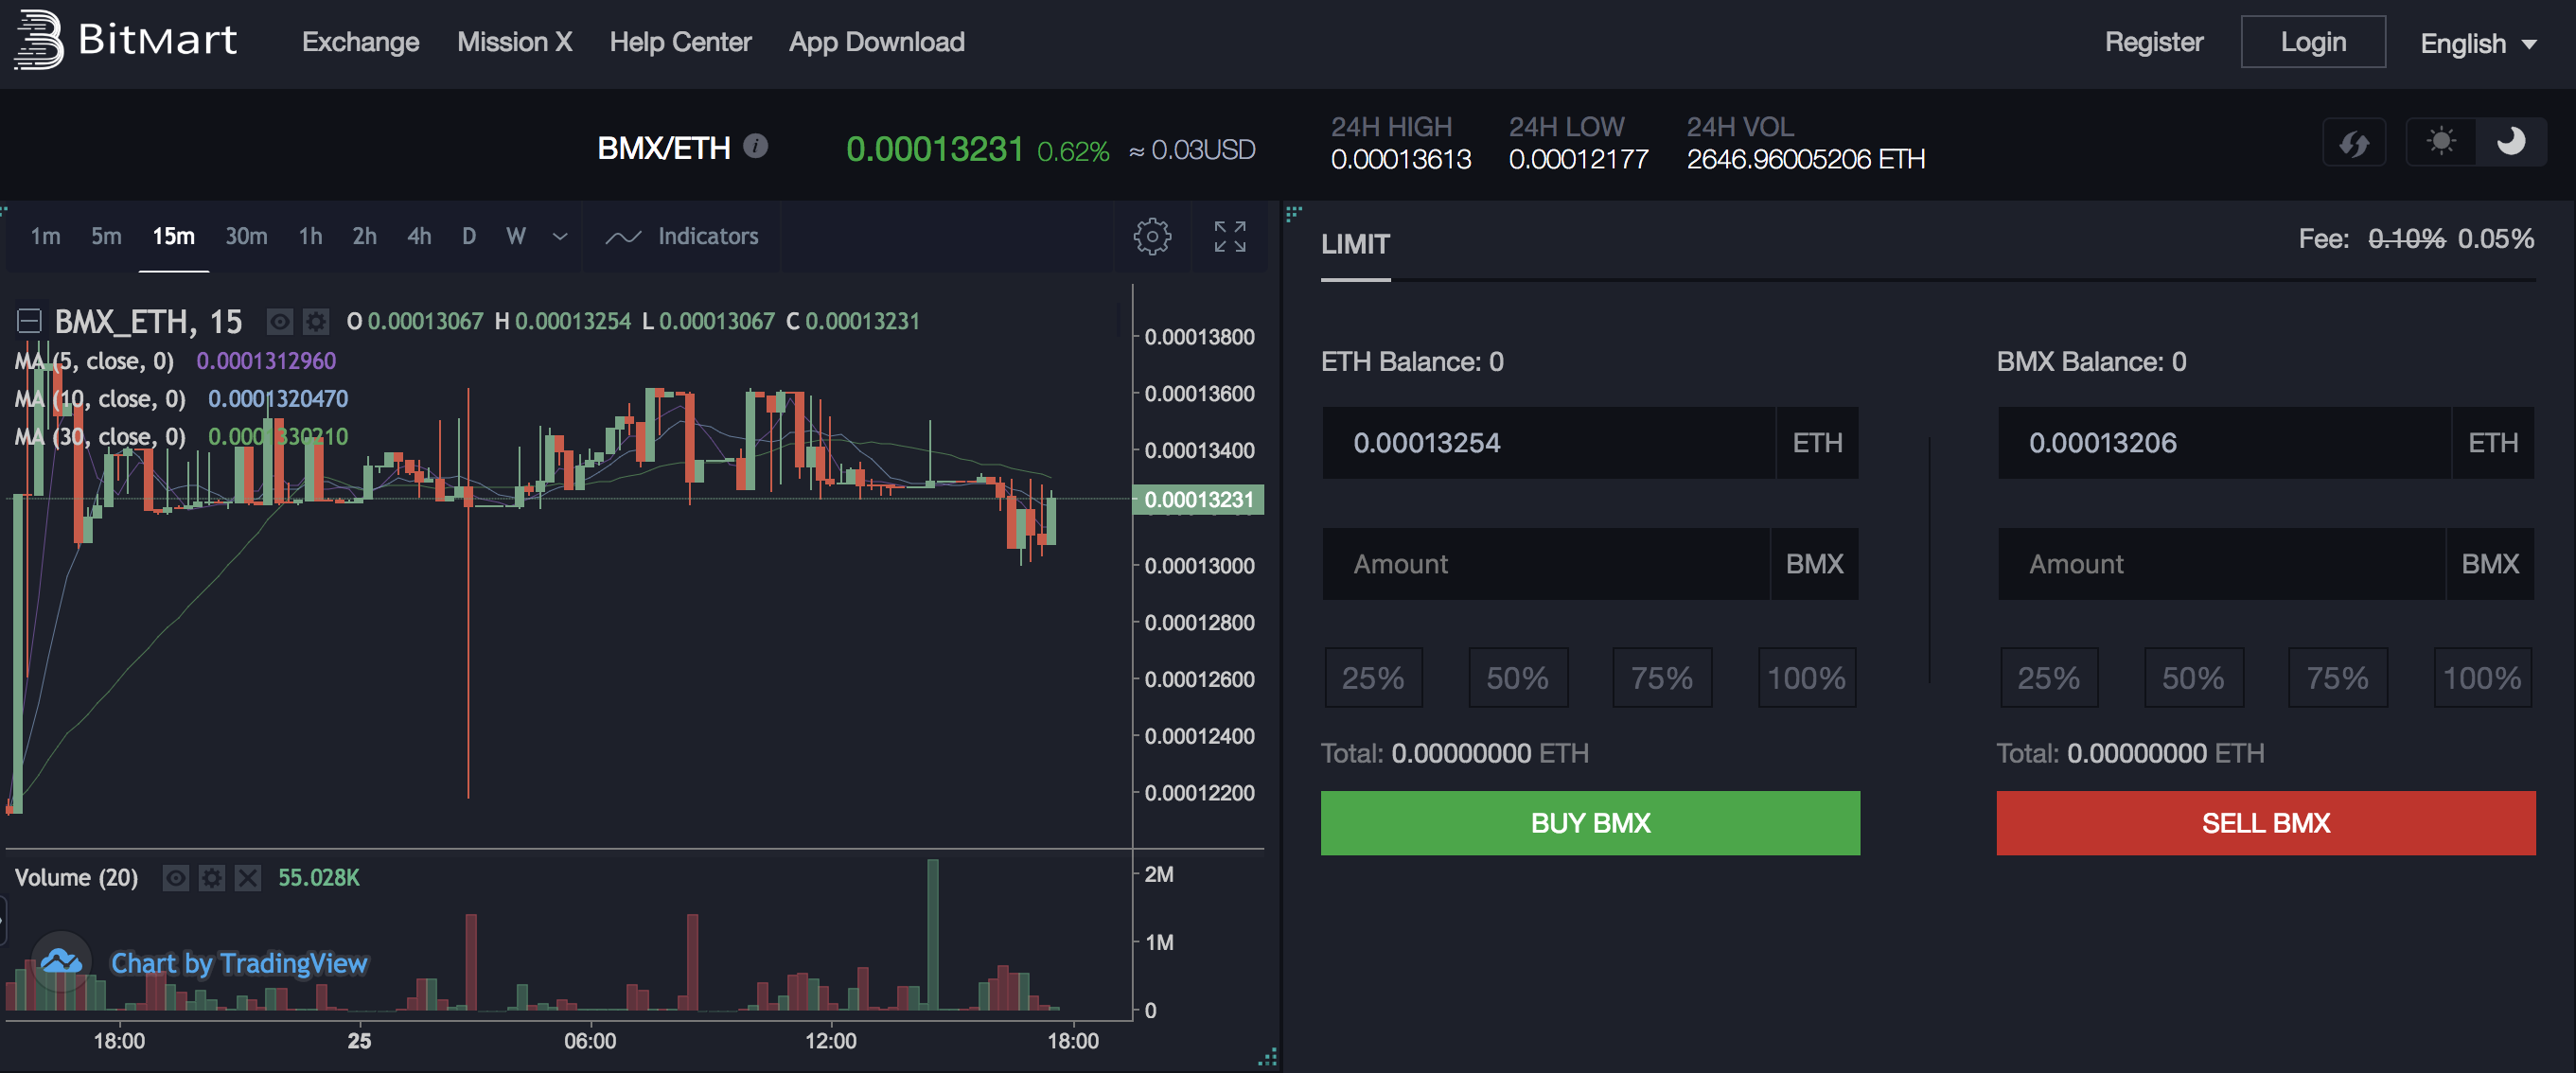Viewport: 2576px width, 1073px height.
Task: Click the 24H LOW value 0.00012177
Action: point(1579,160)
